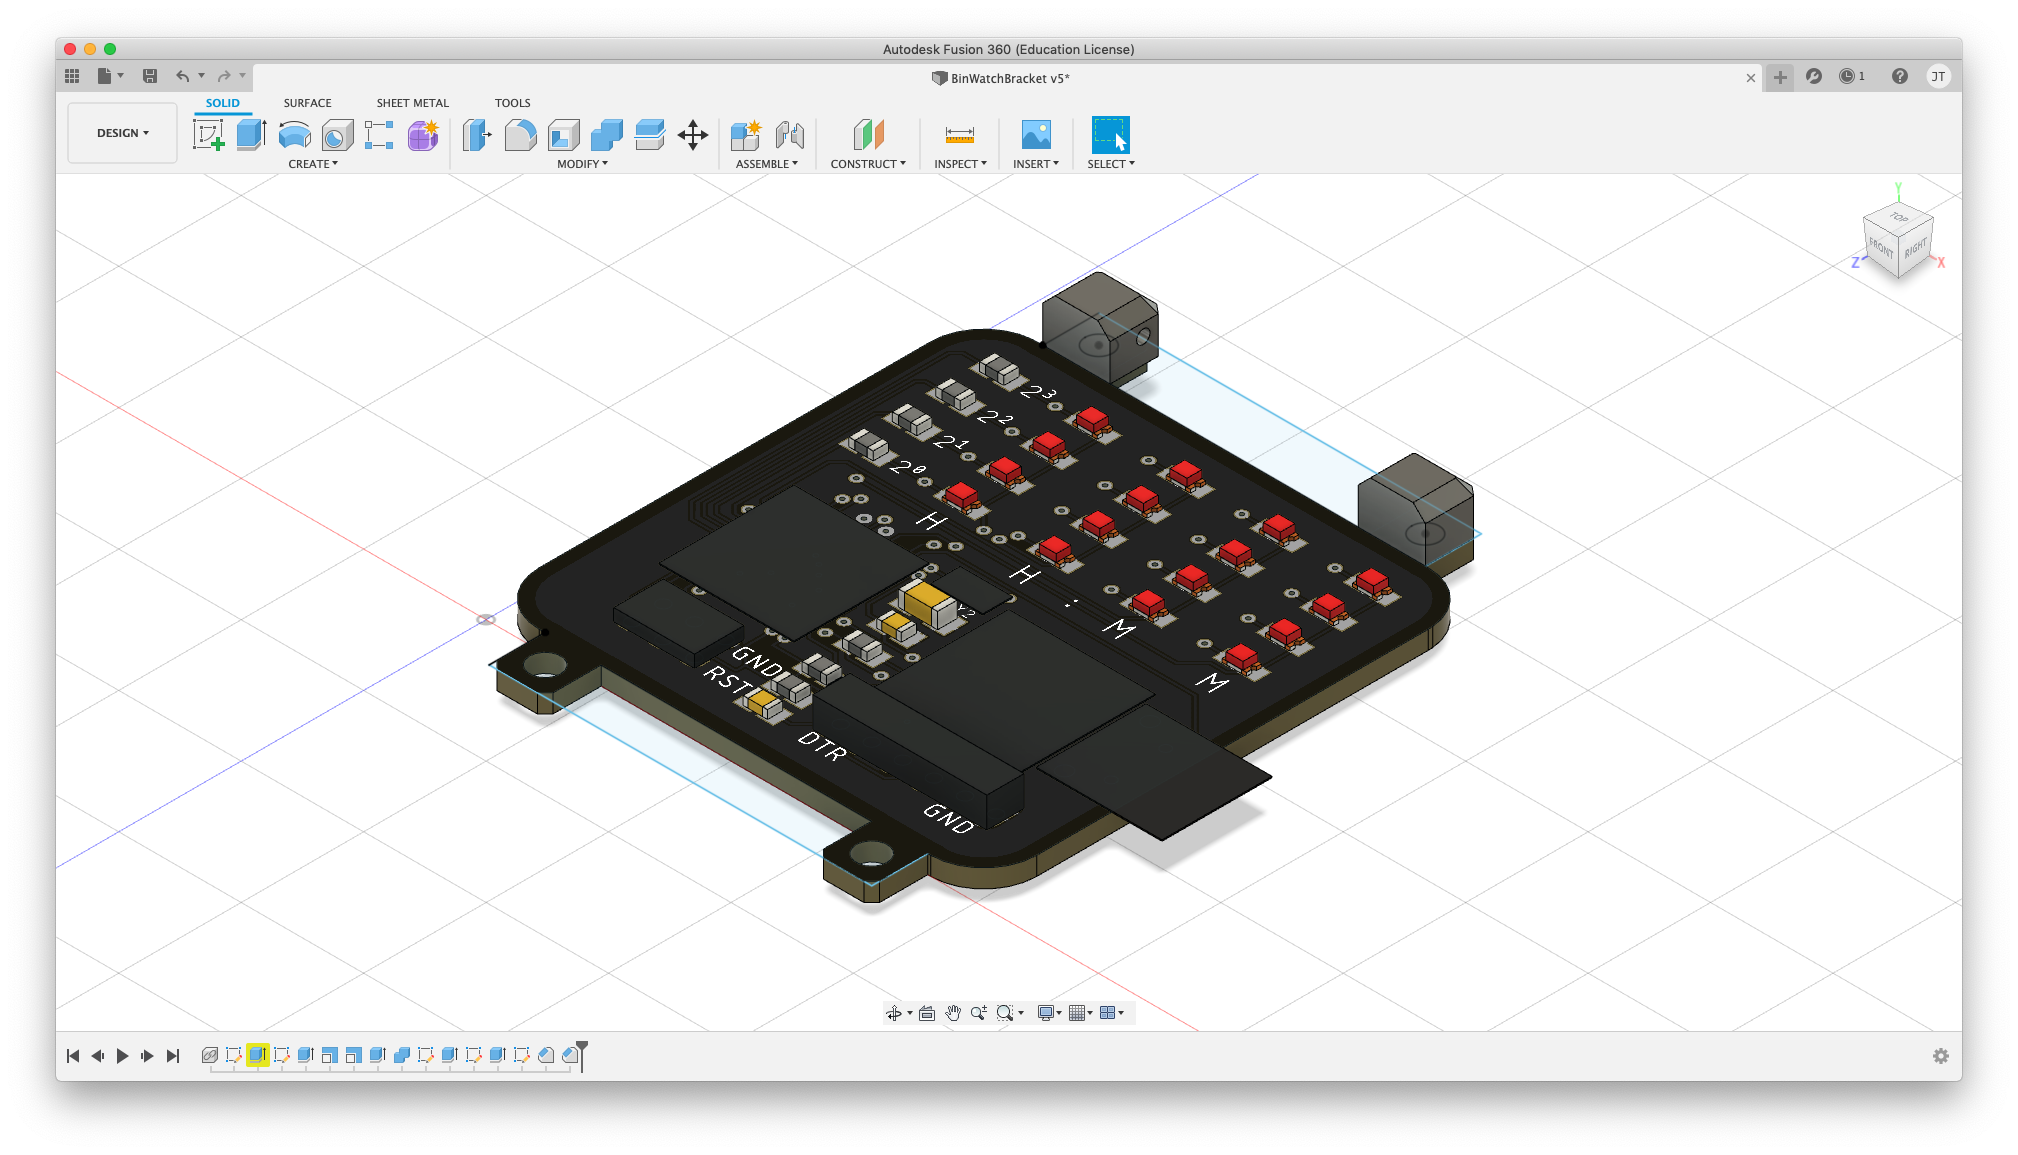Viewport: 2018px width, 1155px height.
Task: Expand the INSERT menu
Action: coord(1036,164)
